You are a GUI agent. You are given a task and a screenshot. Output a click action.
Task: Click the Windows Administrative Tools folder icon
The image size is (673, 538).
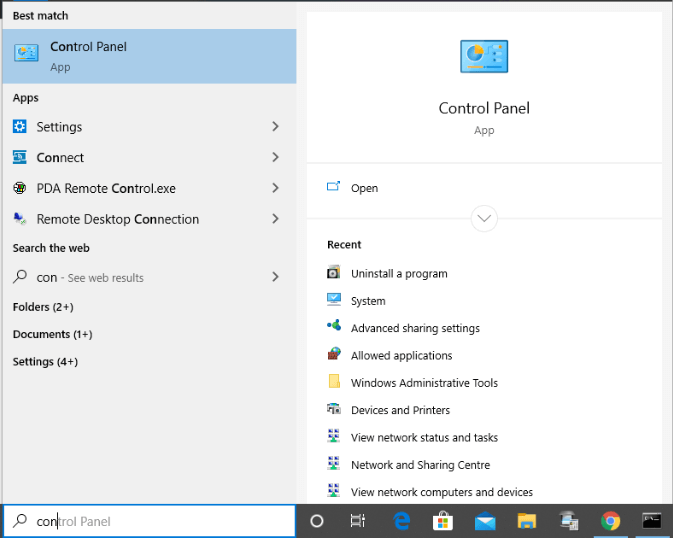tap(334, 381)
